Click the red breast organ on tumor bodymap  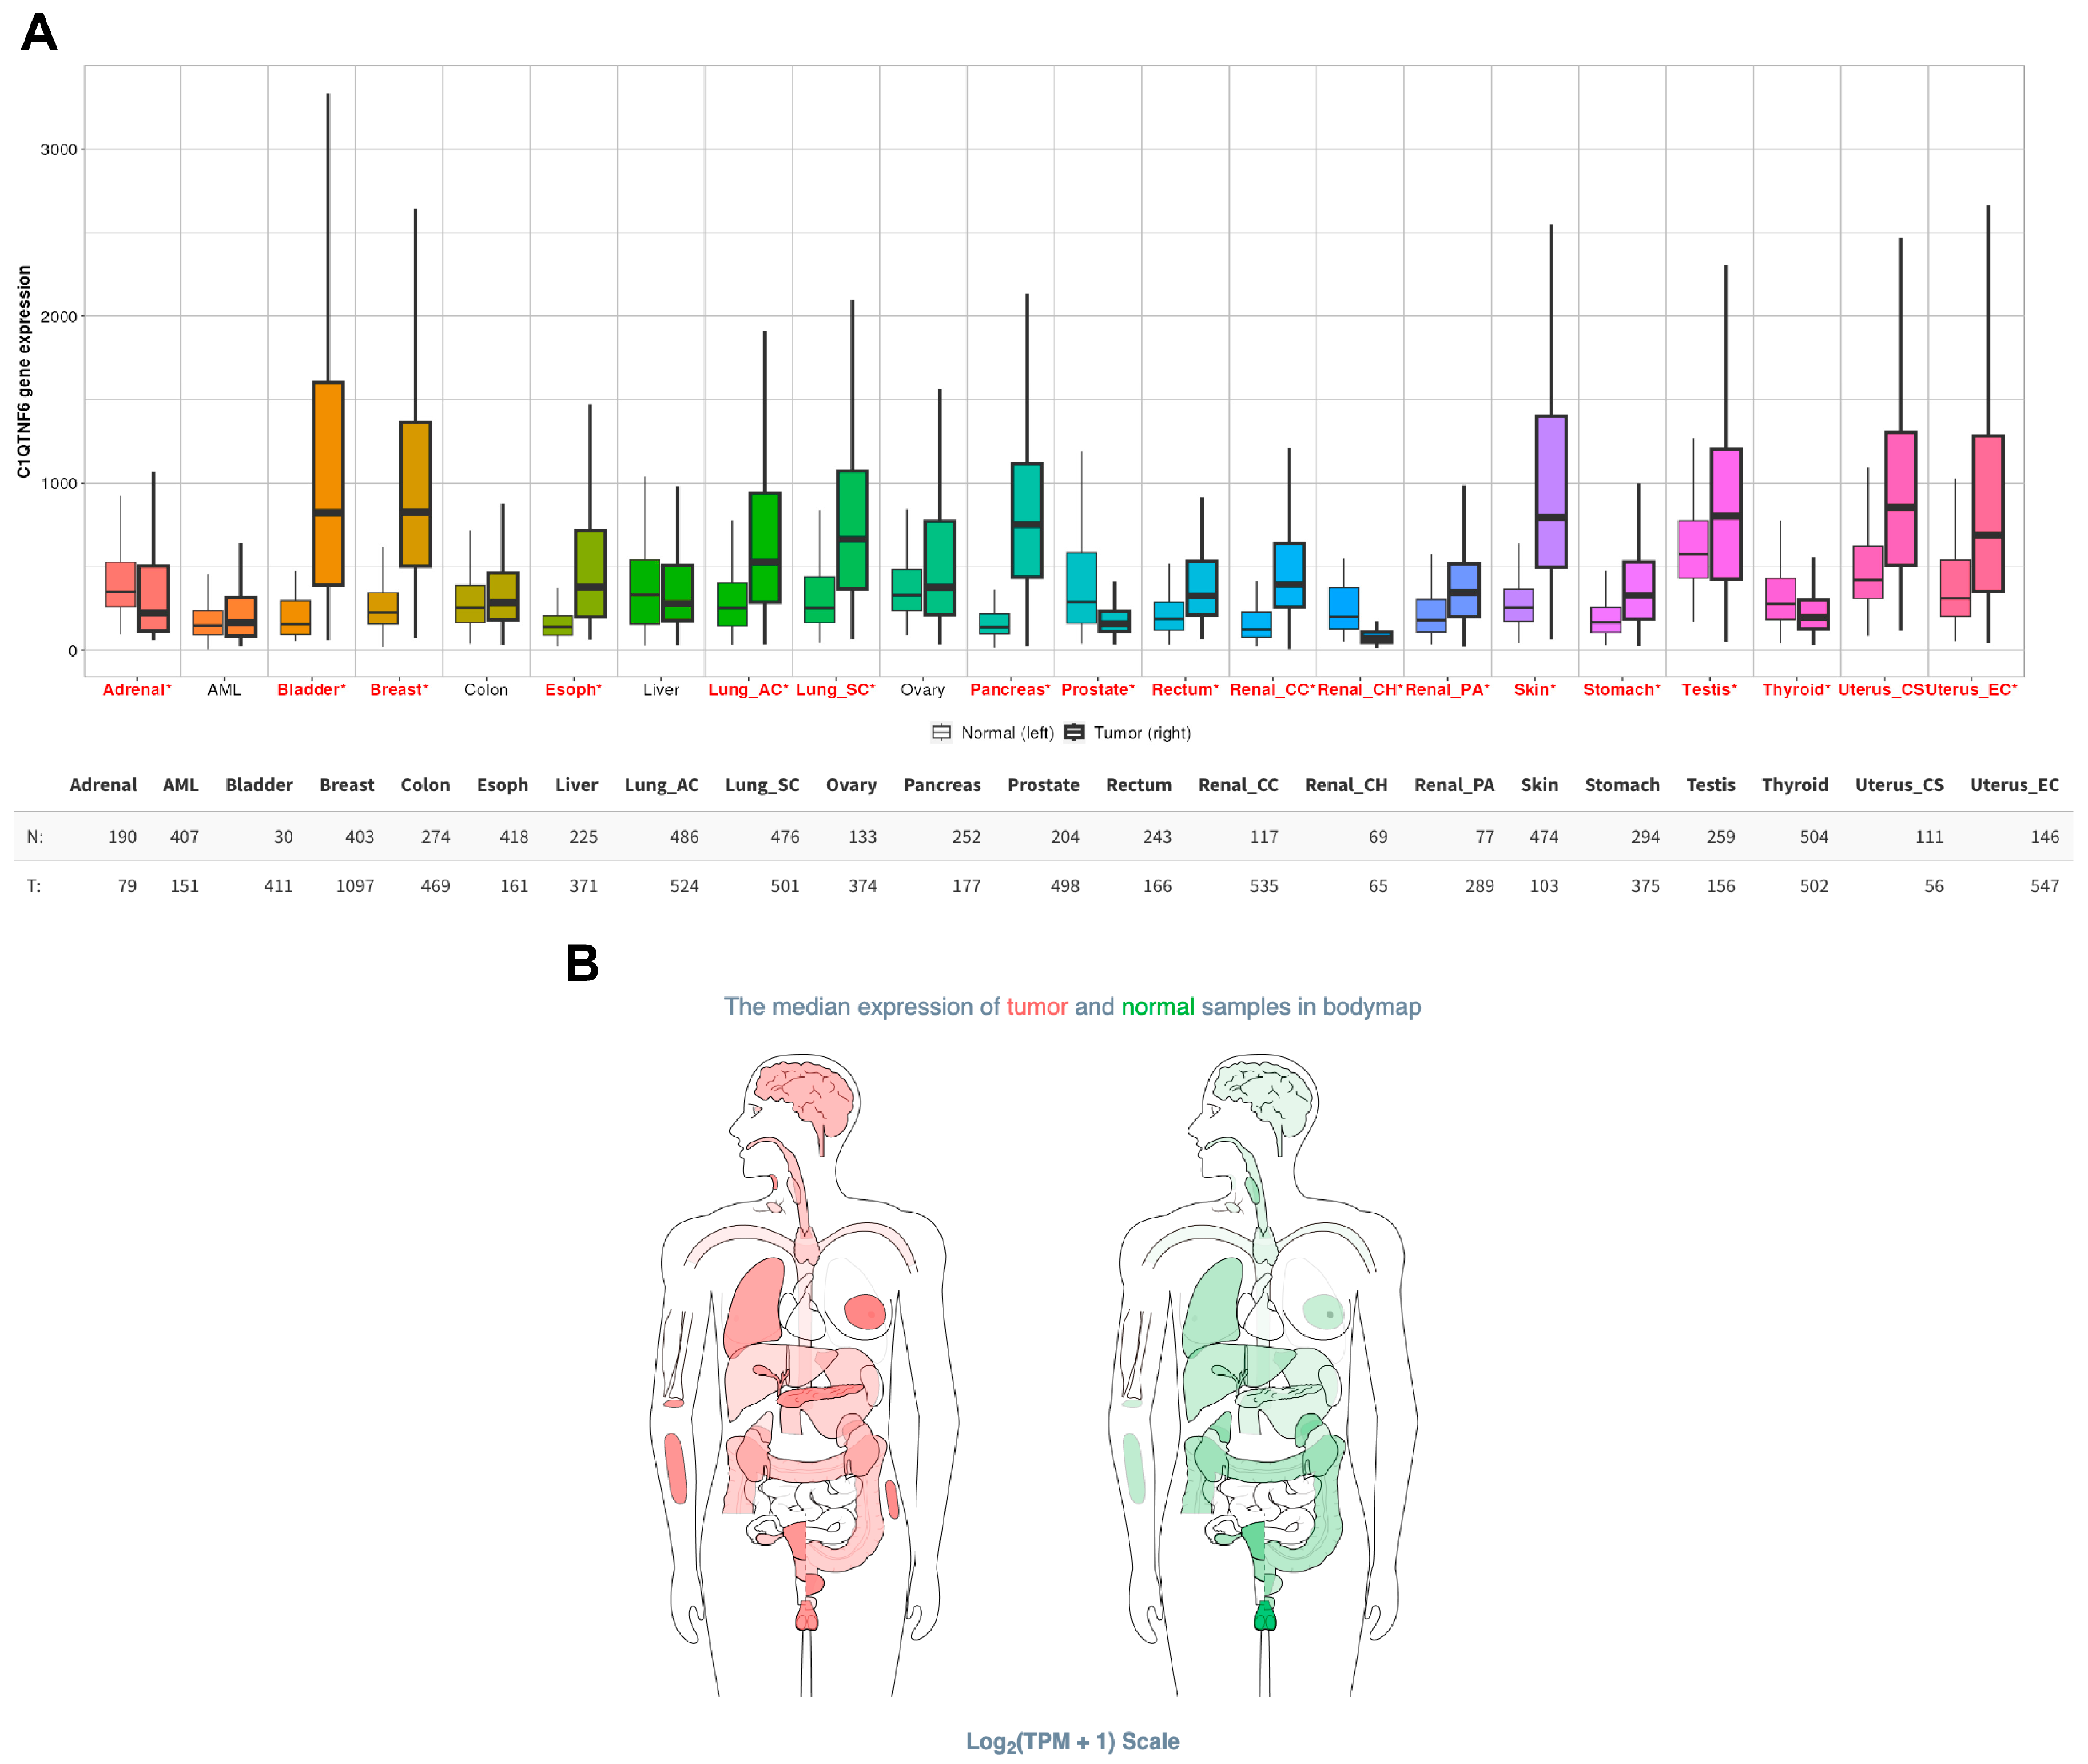pos(864,1311)
